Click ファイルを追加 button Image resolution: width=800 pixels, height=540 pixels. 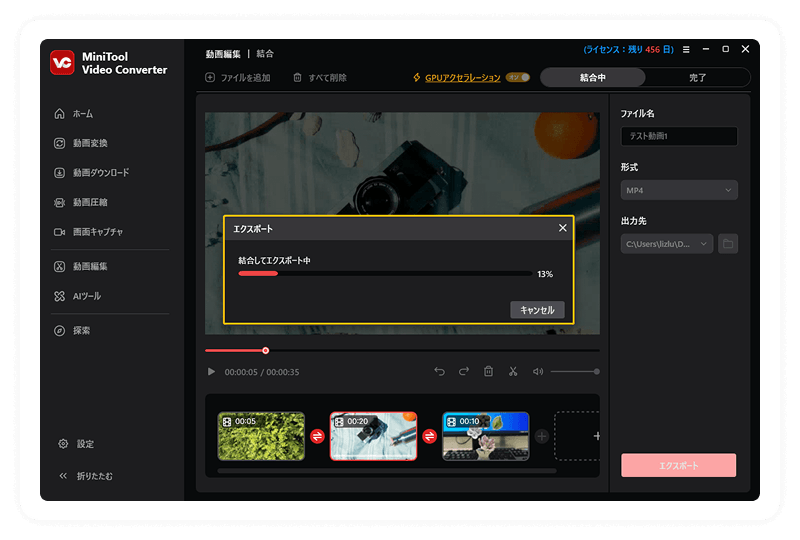(x=238, y=78)
